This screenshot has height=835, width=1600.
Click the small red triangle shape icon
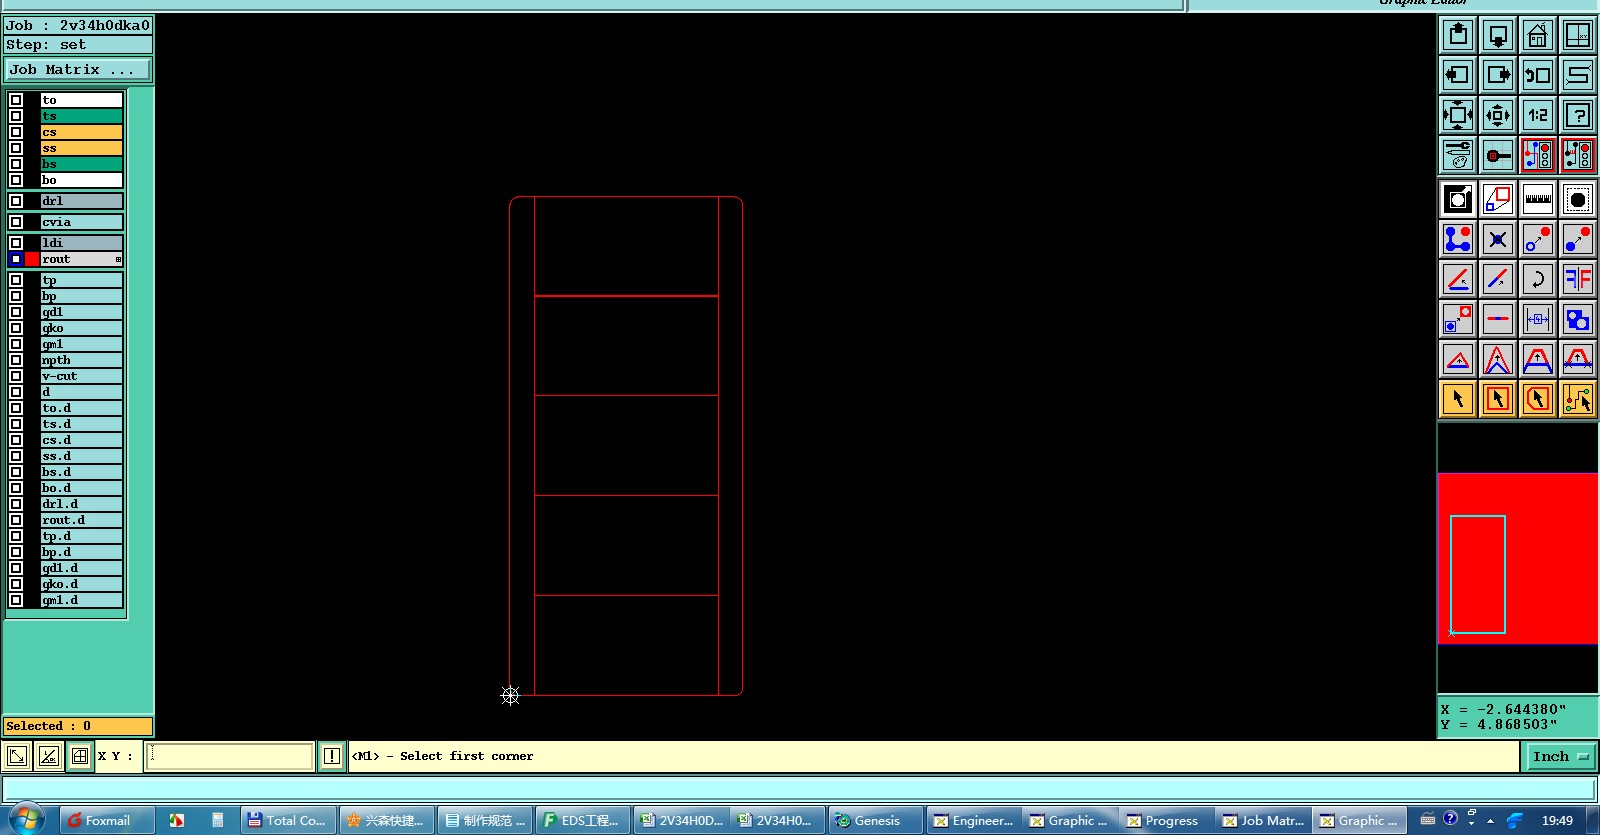tap(1458, 359)
